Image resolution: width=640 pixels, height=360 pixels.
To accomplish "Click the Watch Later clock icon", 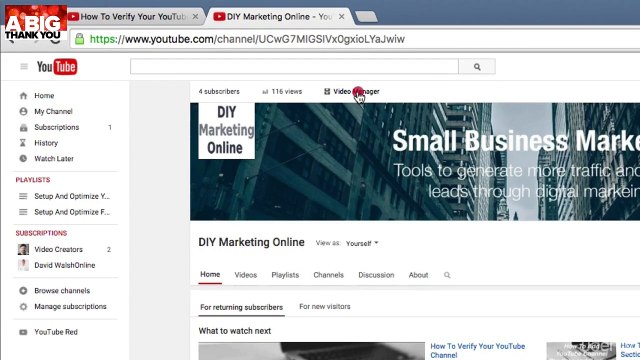I will coord(23,158).
